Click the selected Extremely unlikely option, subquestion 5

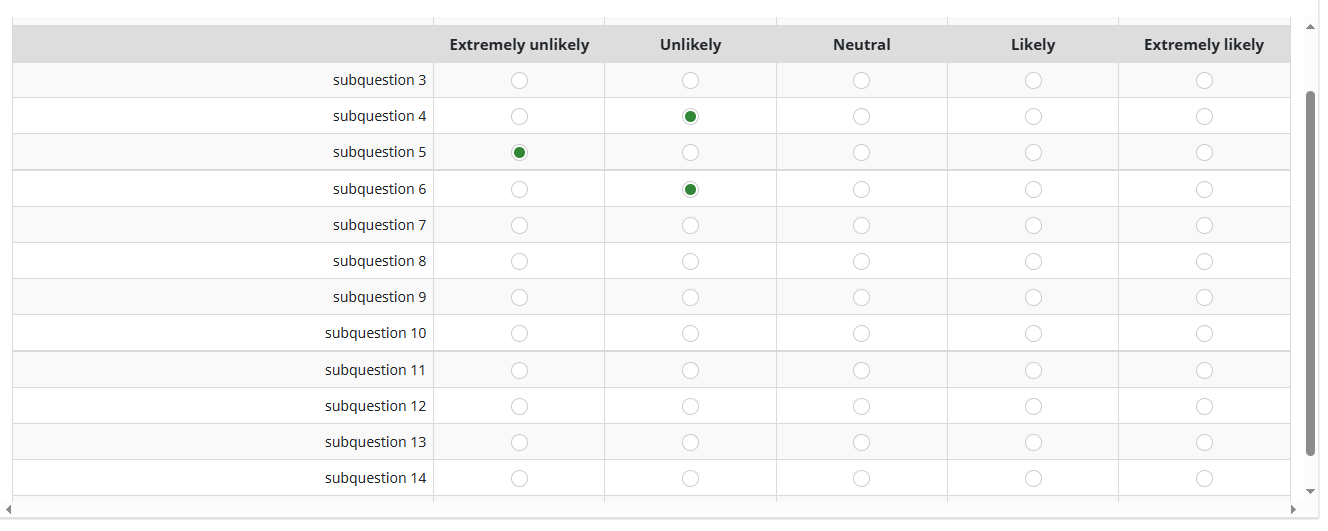click(x=519, y=153)
